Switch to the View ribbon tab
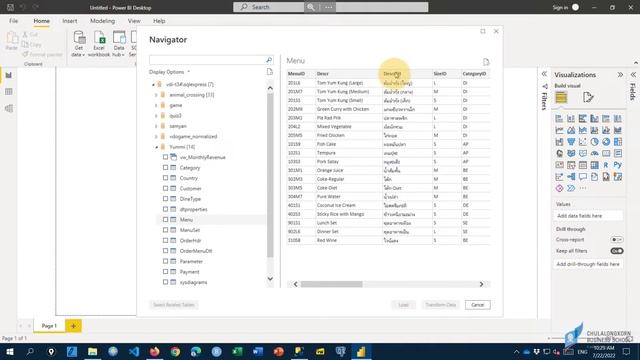The width and height of the screenshot is (640, 360). click(x=134, y=21)
